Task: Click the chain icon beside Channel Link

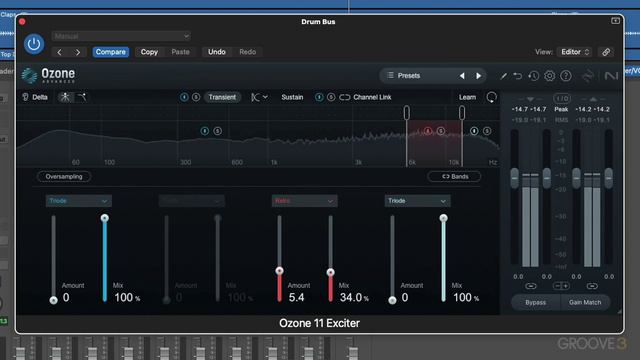Action: click(345, 97)
